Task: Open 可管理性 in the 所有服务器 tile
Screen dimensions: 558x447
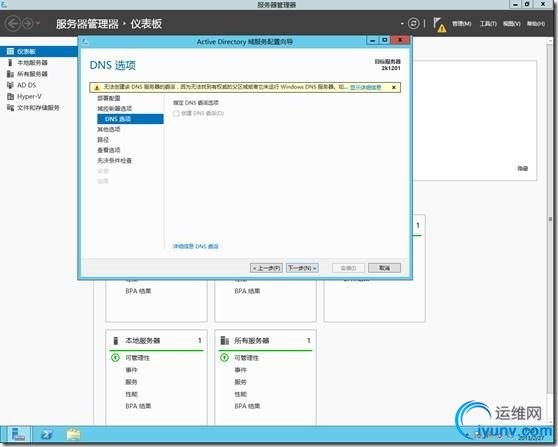Action: [x=246, y=358]
